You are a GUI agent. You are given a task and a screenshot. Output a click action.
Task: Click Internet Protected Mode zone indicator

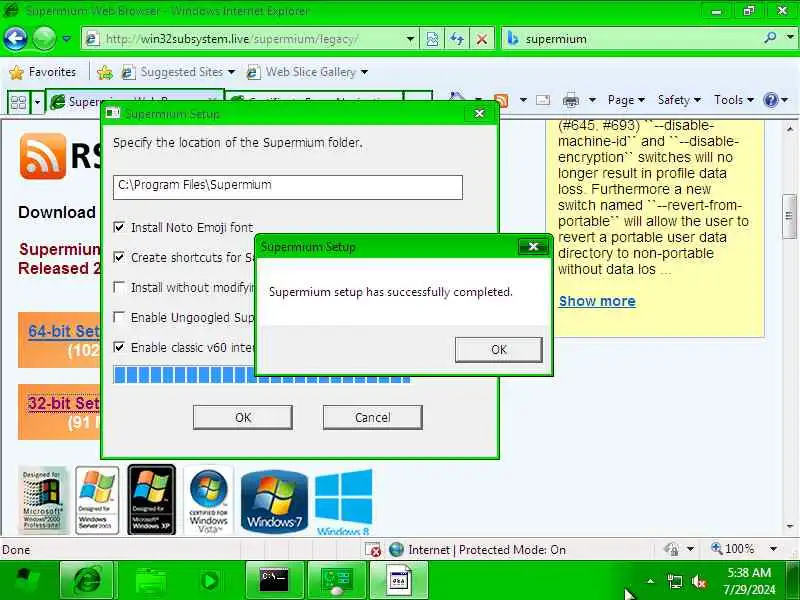[478, 549]
